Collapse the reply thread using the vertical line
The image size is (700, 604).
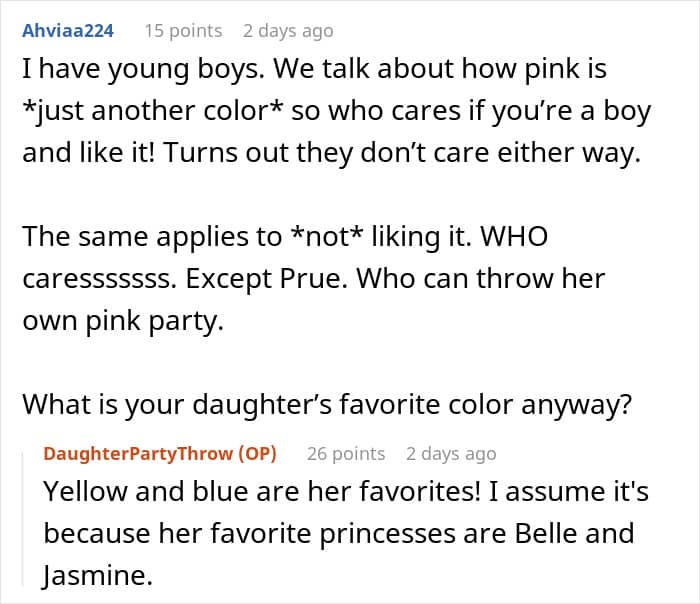(23, 518)
